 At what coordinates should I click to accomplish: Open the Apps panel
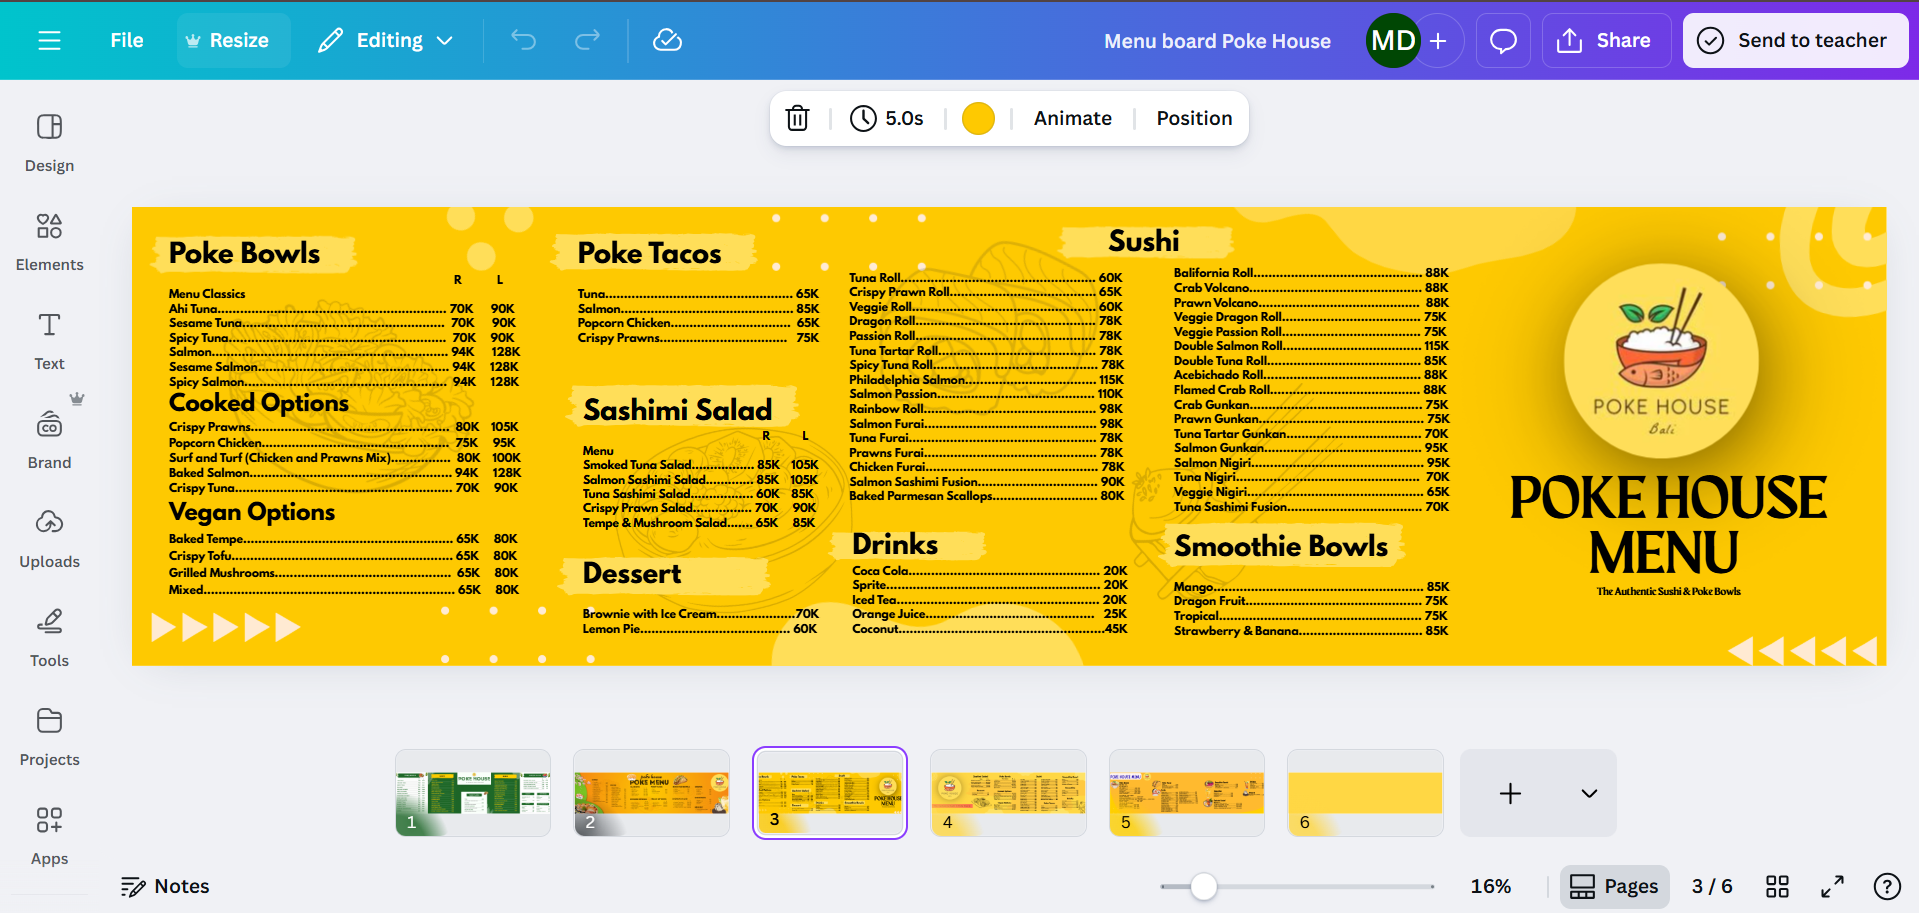49,836
